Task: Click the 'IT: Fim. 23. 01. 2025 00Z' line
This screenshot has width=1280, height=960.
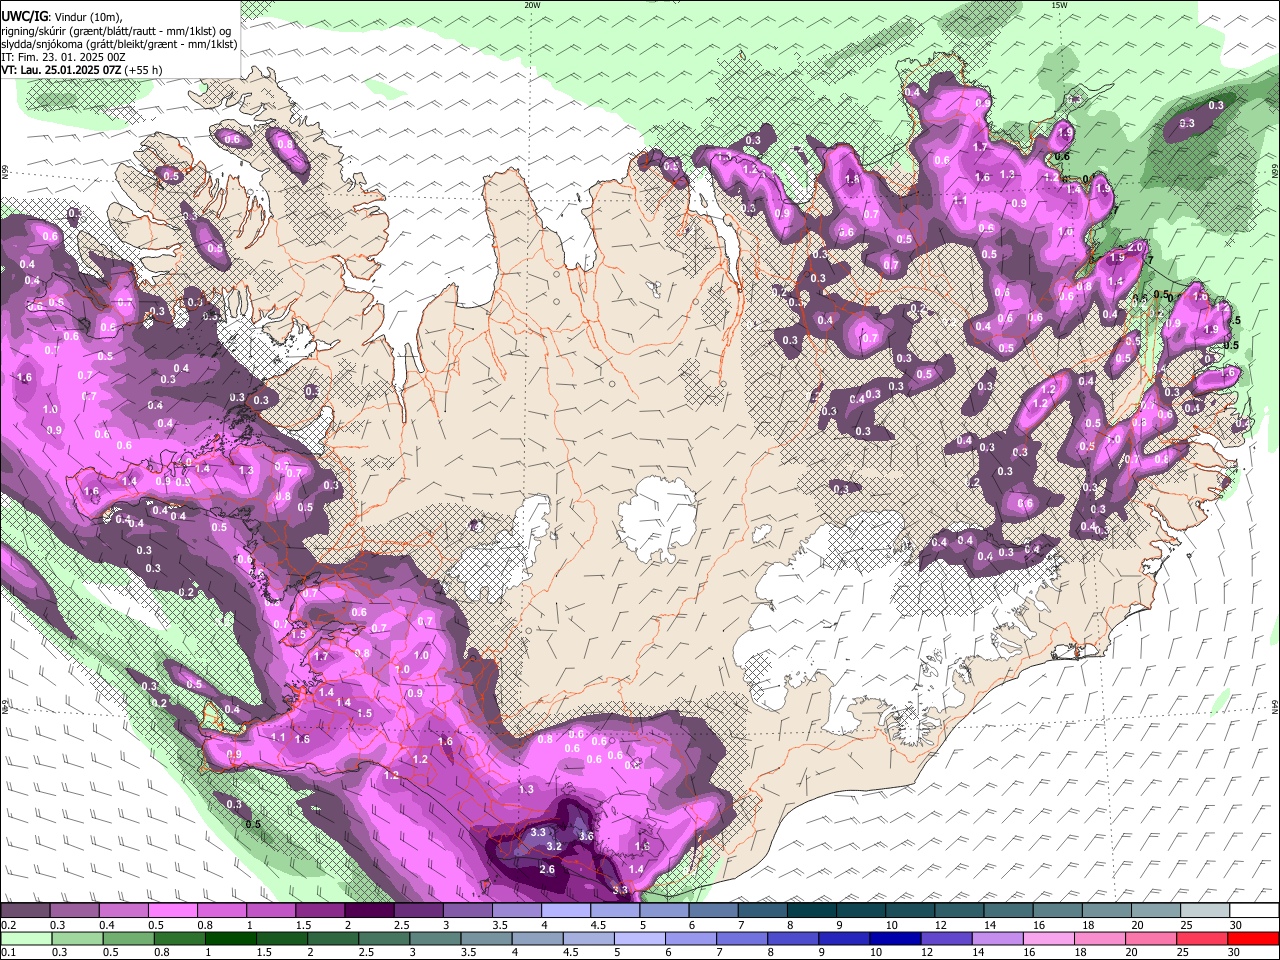Action: 64,57
